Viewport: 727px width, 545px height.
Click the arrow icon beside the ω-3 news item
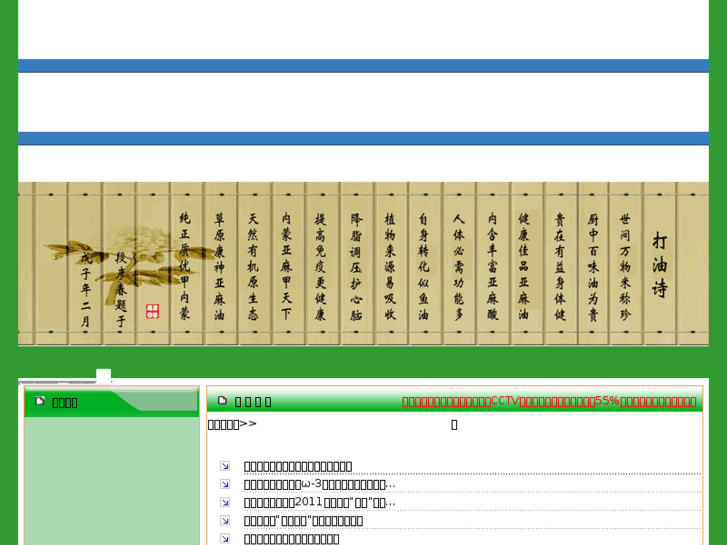coord(225,484)
